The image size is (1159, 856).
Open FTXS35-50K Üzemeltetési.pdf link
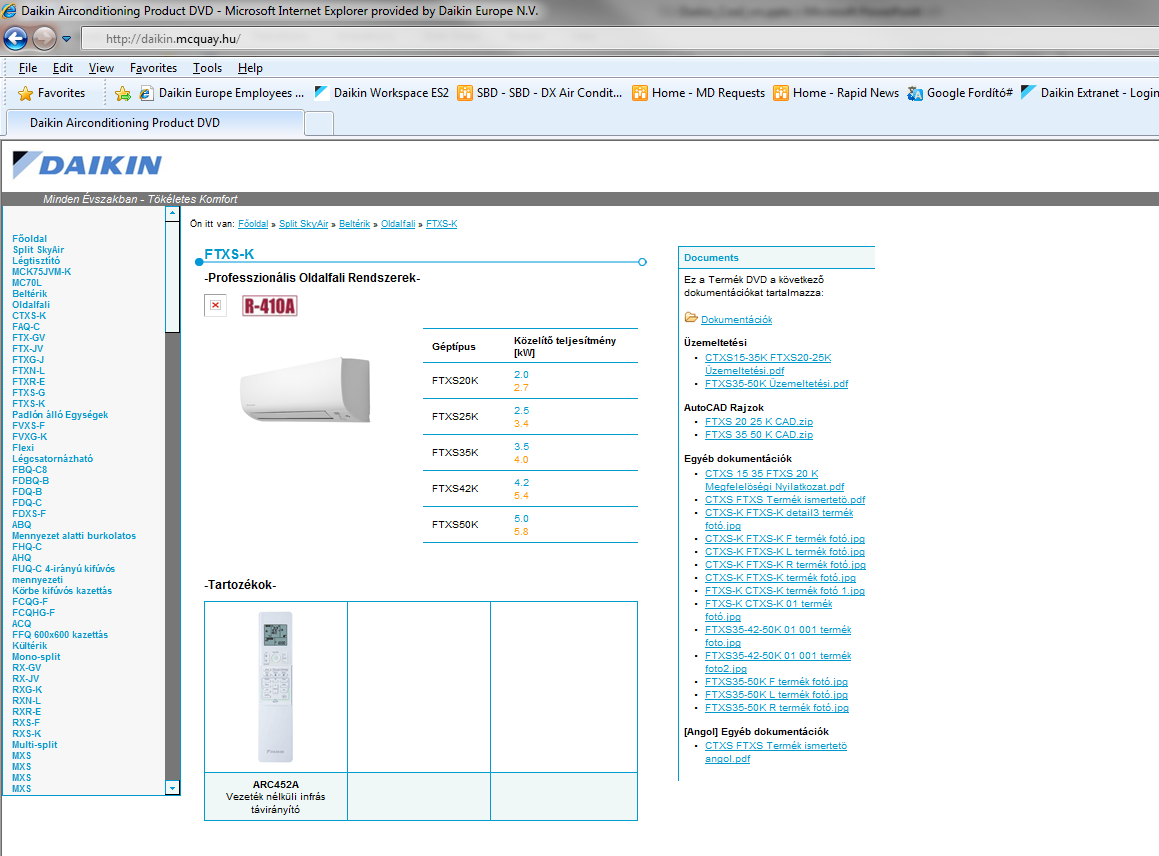[776, 384]
